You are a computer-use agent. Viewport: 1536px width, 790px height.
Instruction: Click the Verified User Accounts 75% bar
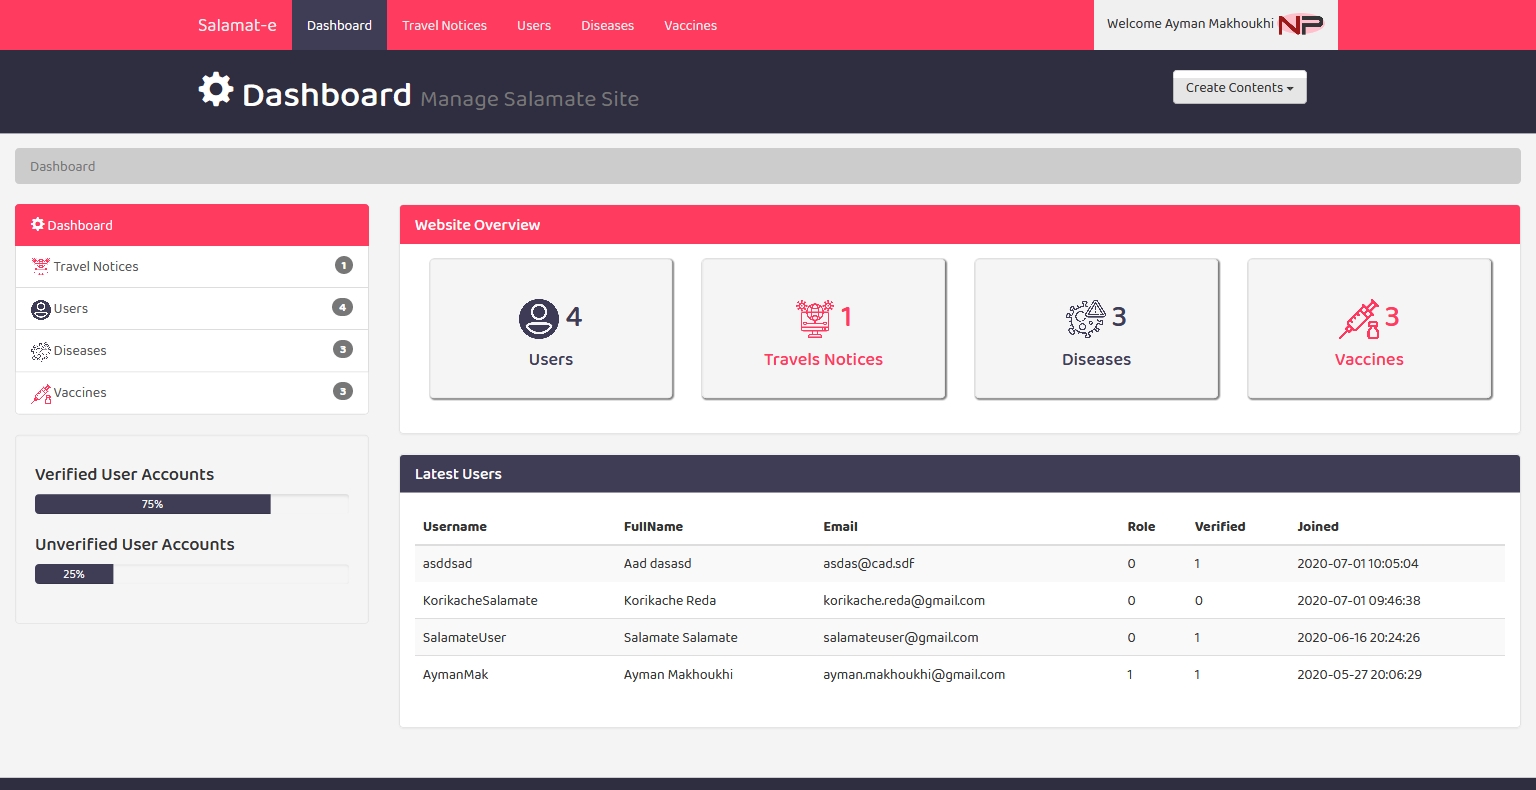pos(153,504)
